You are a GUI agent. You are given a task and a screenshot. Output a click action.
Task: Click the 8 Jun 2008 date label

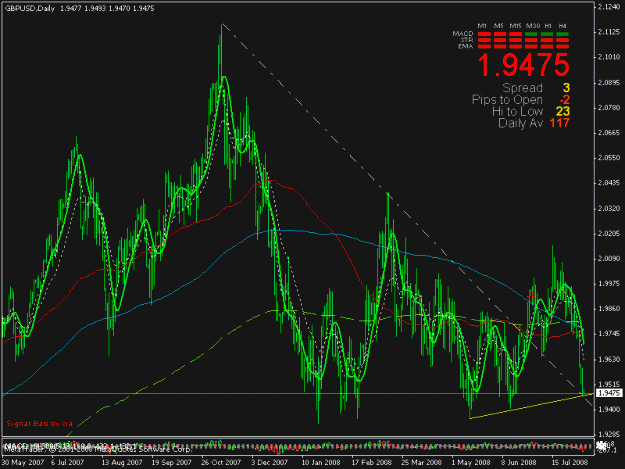pyautogui.click(x=519, y=462)
